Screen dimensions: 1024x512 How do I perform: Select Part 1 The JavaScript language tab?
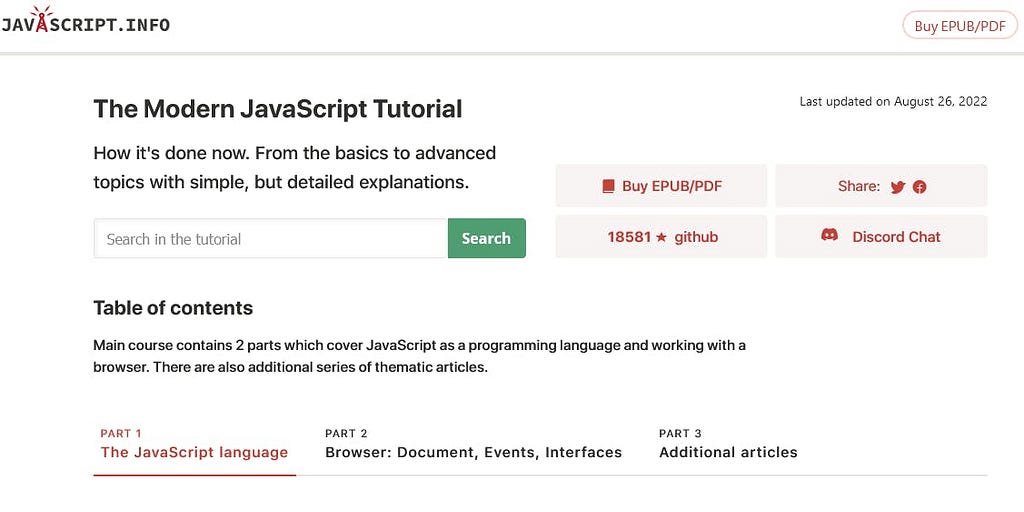pyautogui.click(x=195, y=444)
